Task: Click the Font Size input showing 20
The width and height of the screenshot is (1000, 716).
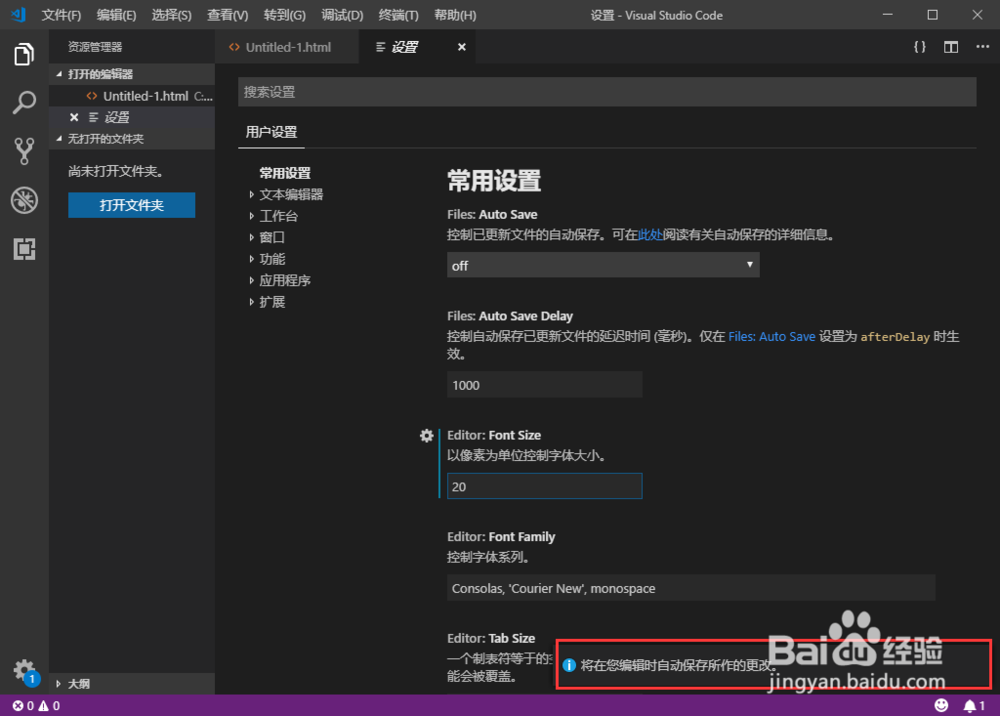Action: pos(545,486)
